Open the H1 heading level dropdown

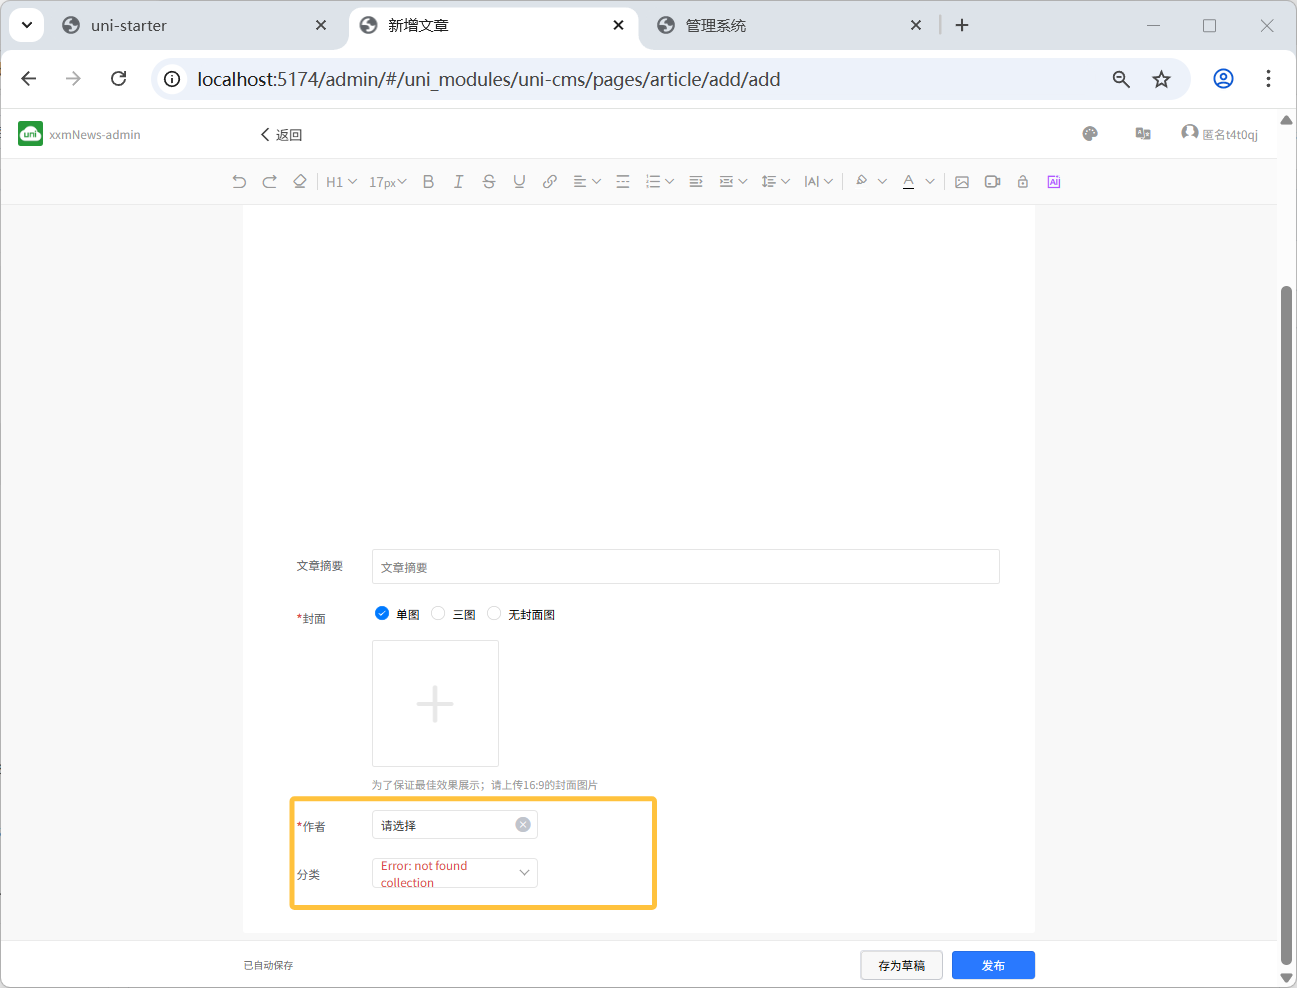click(x=341, y=182)
